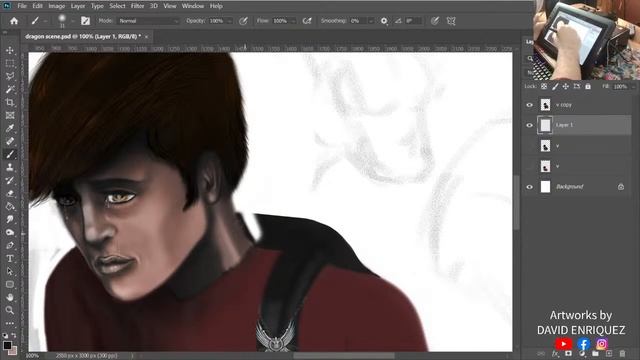Open the tool preset picker arrow
Screen dimensions: 640x360
coord(45,21)
